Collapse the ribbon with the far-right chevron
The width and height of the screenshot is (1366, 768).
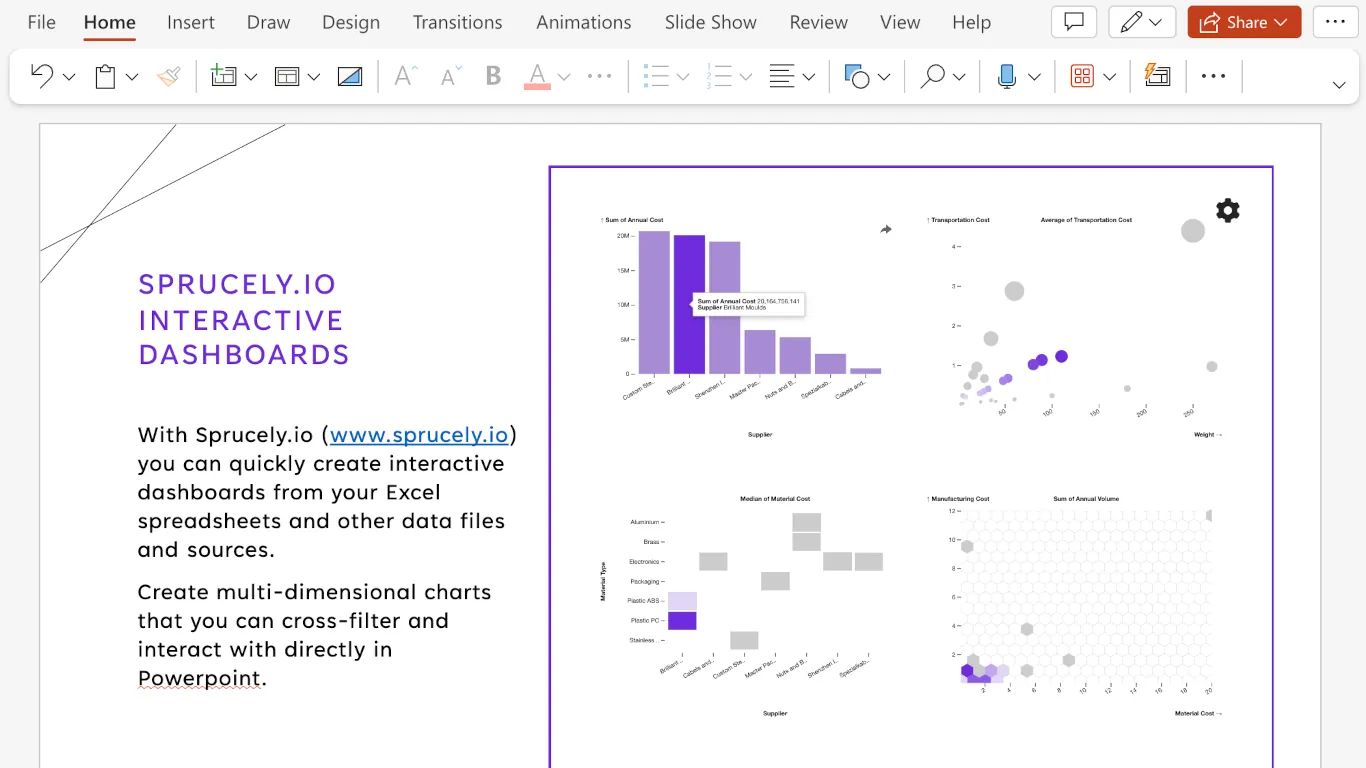click(1340, 85)
